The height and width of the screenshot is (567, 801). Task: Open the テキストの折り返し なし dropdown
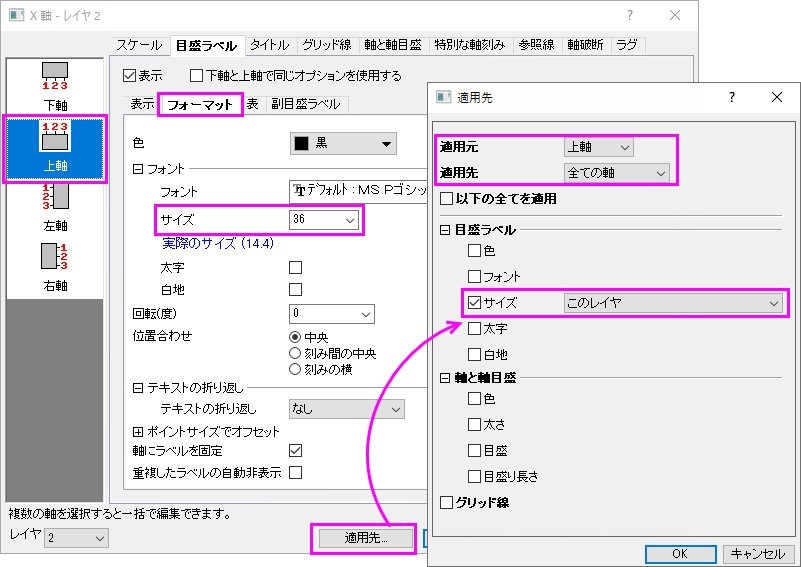point(347,409)
